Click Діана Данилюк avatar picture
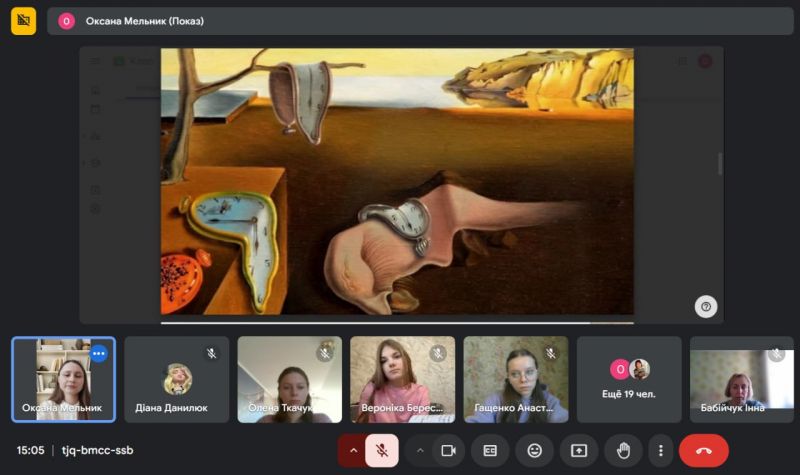 pos(177,379)
